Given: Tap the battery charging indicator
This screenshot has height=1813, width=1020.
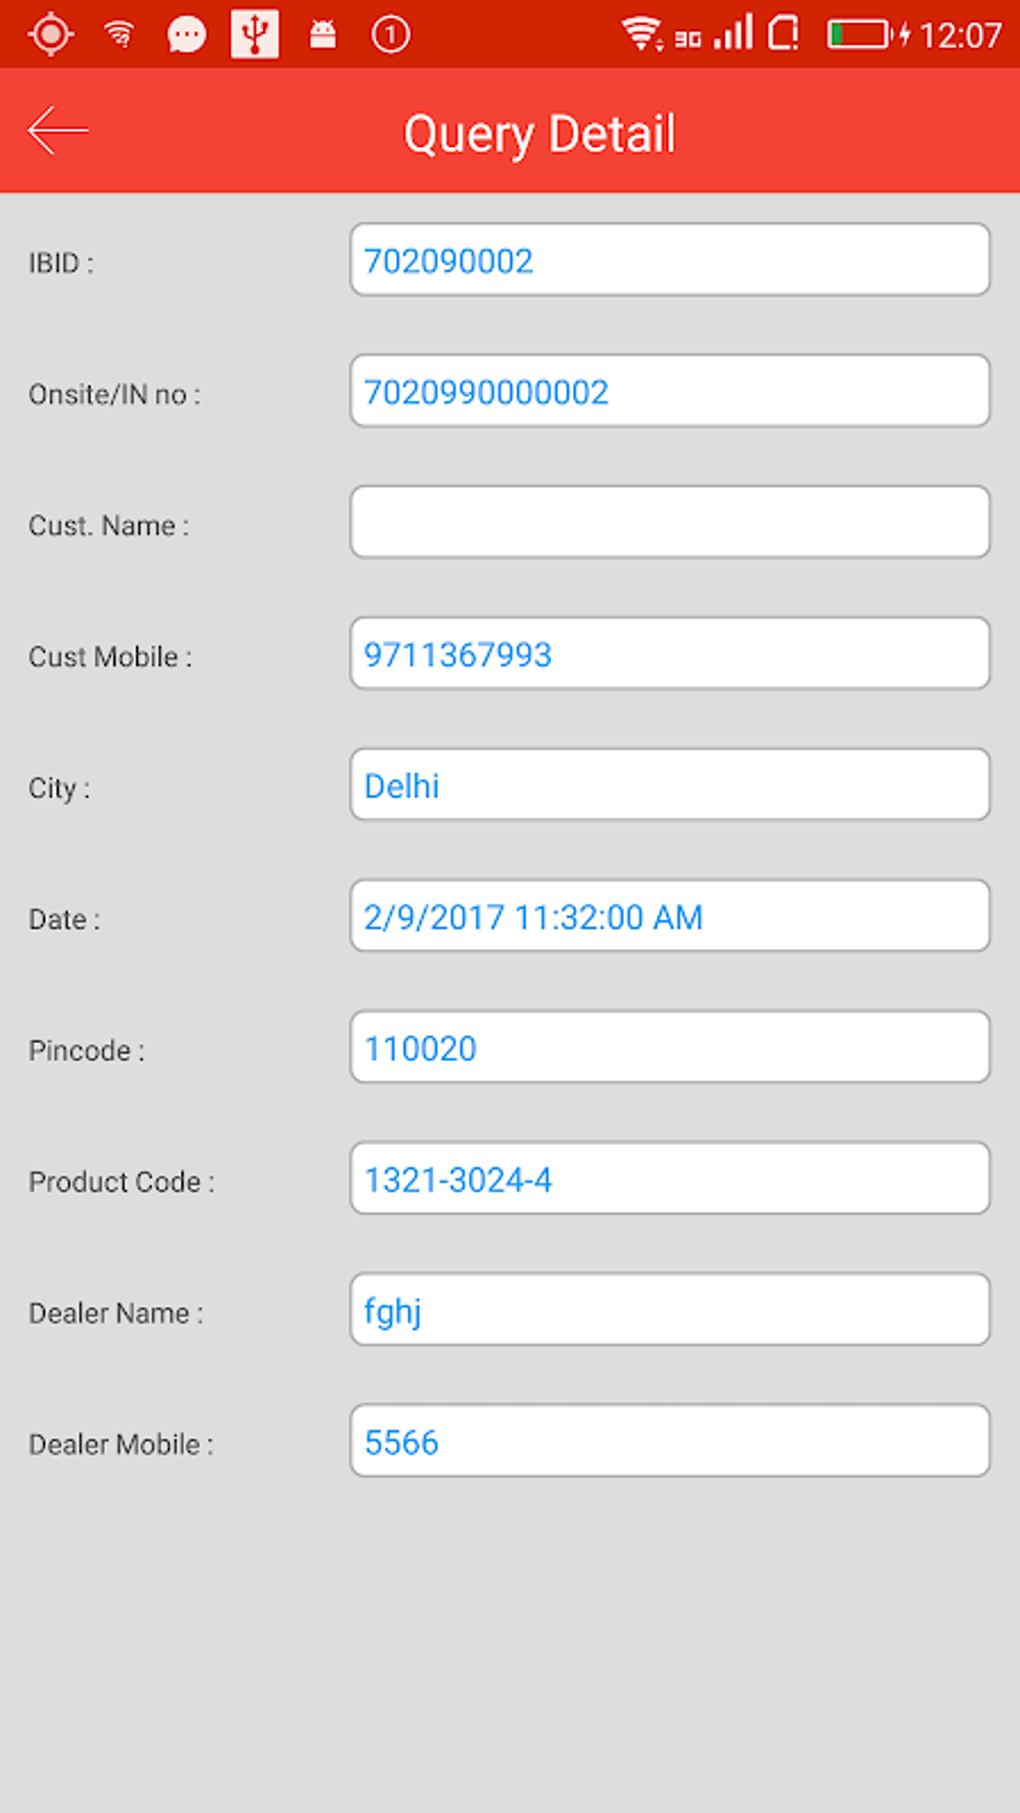Looking at the screenshot, I should coord(866,35).
